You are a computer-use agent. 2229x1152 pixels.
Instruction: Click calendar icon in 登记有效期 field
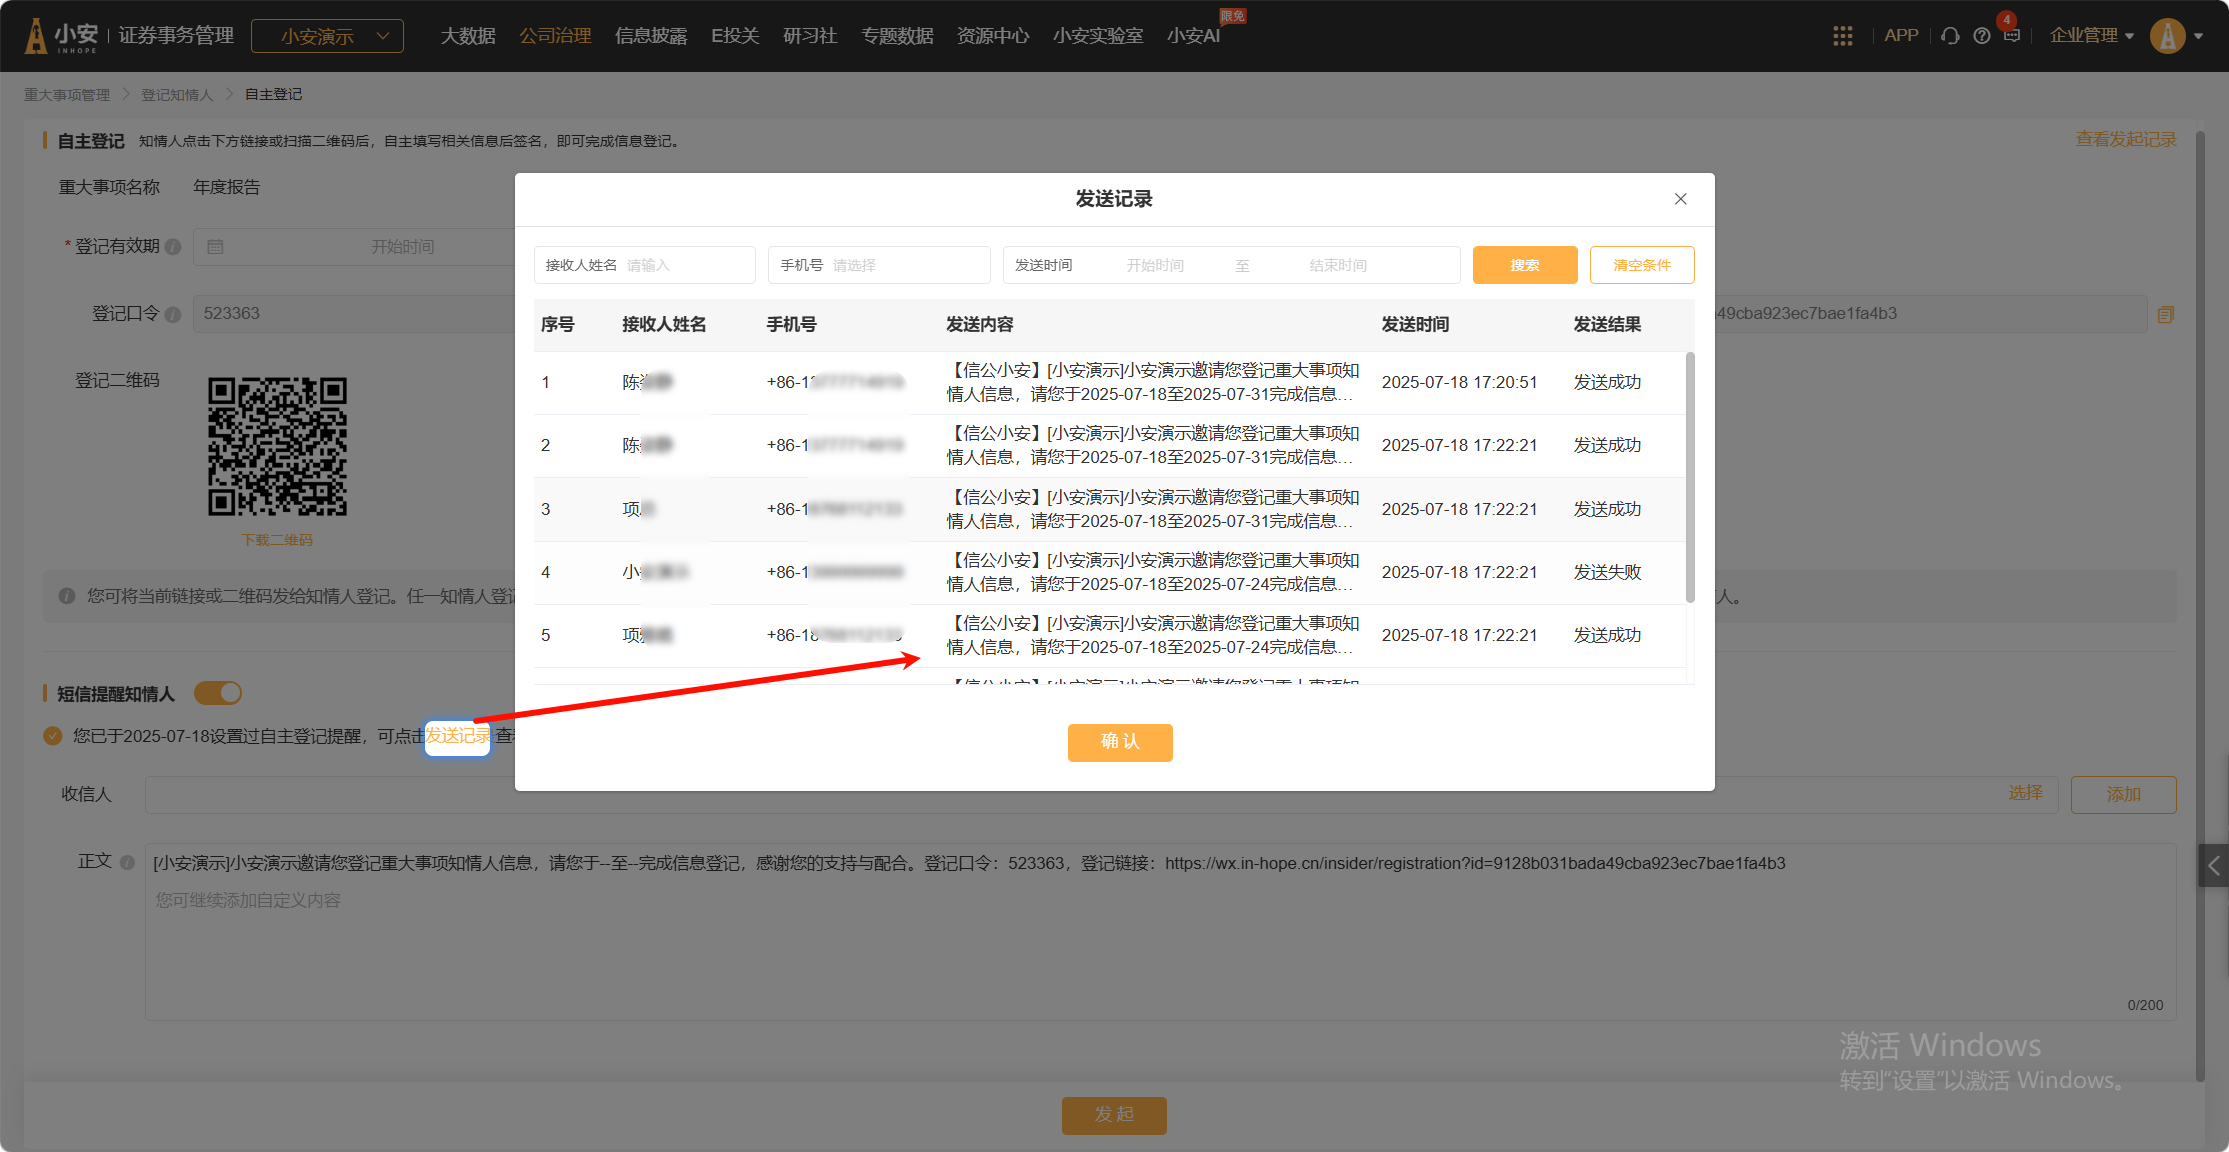(215, 247)
